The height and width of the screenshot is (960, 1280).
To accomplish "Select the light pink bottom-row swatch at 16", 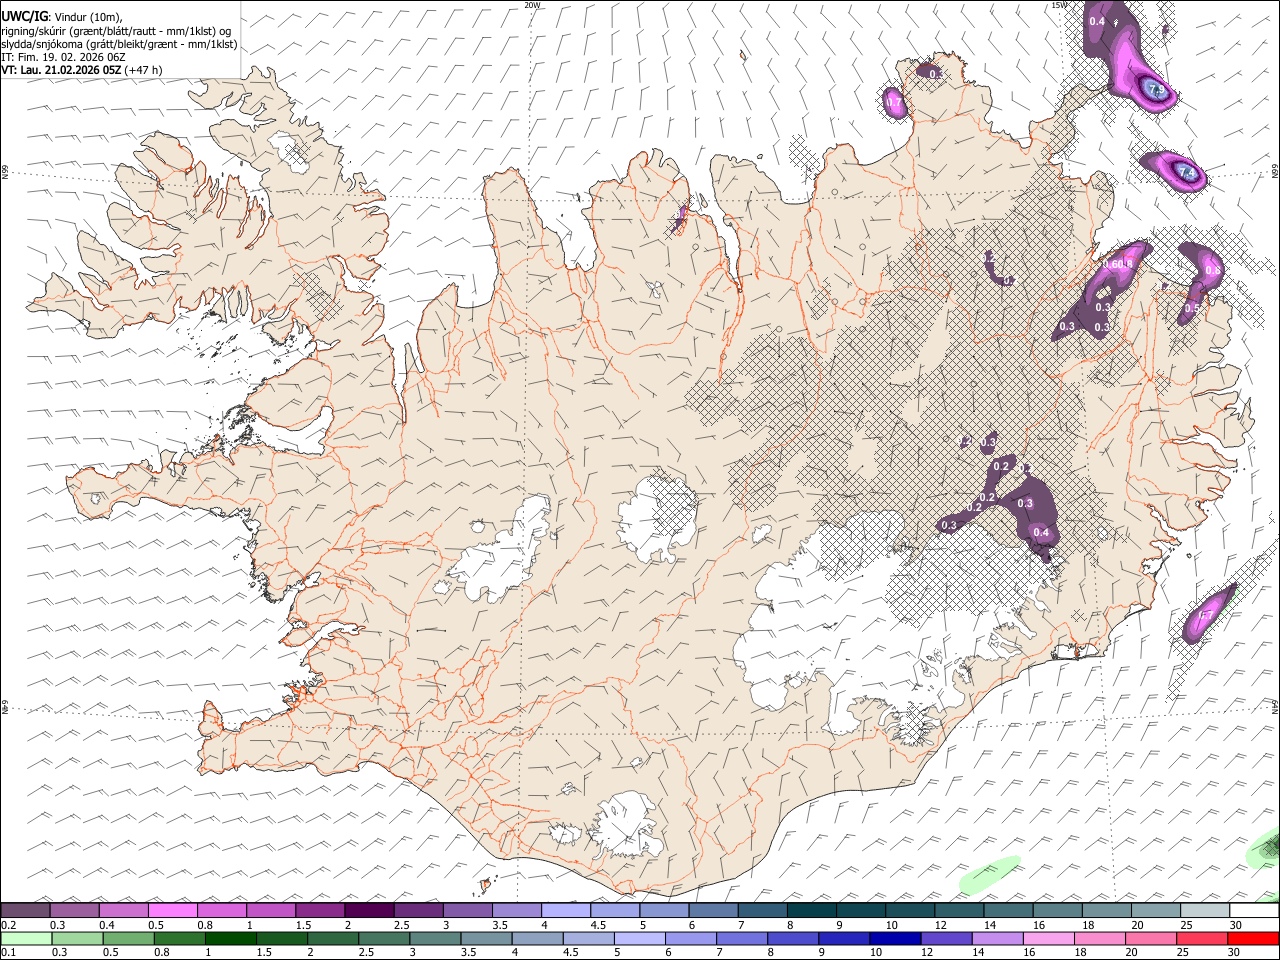I will point(1047,939).
